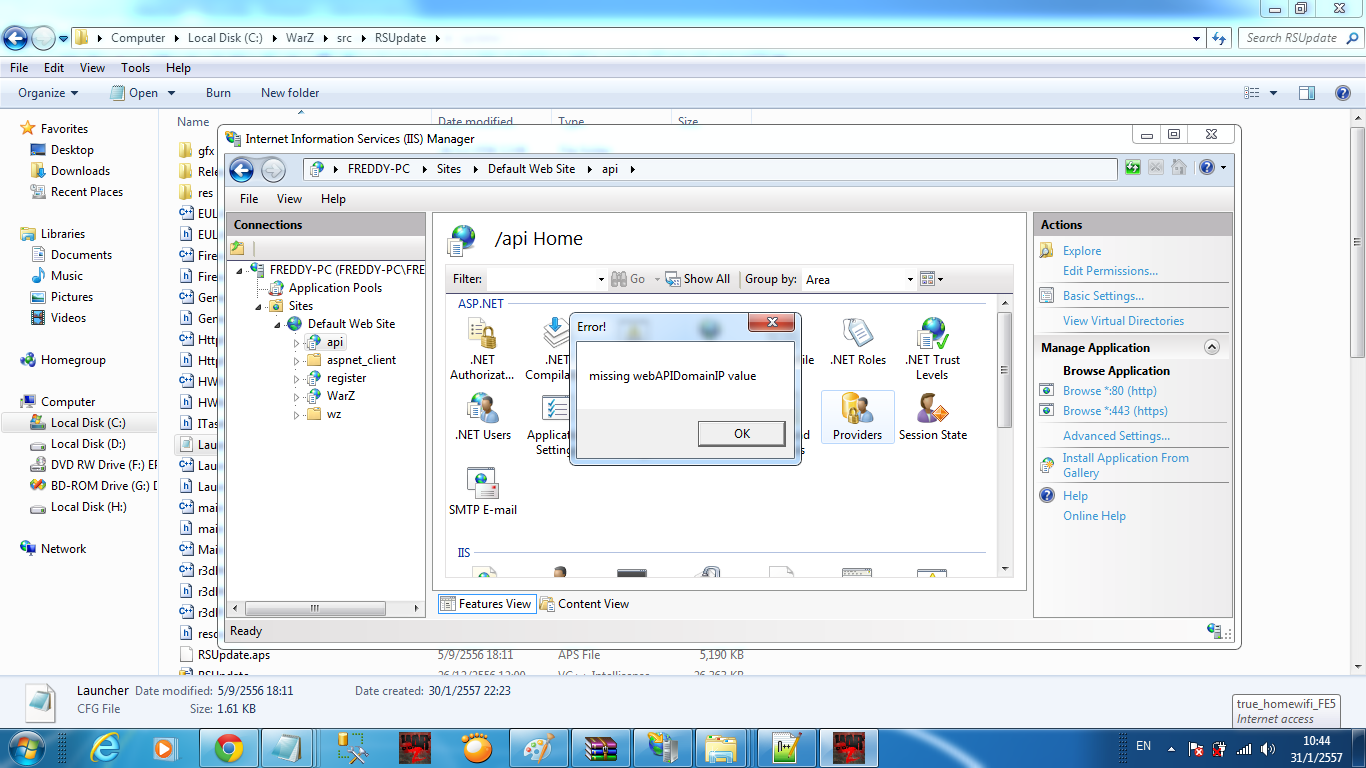Open the Group by dropdown
Image resolution: width=1366 pixels, height=768 pixels.
pyautogui.click(x=860, y=279)
